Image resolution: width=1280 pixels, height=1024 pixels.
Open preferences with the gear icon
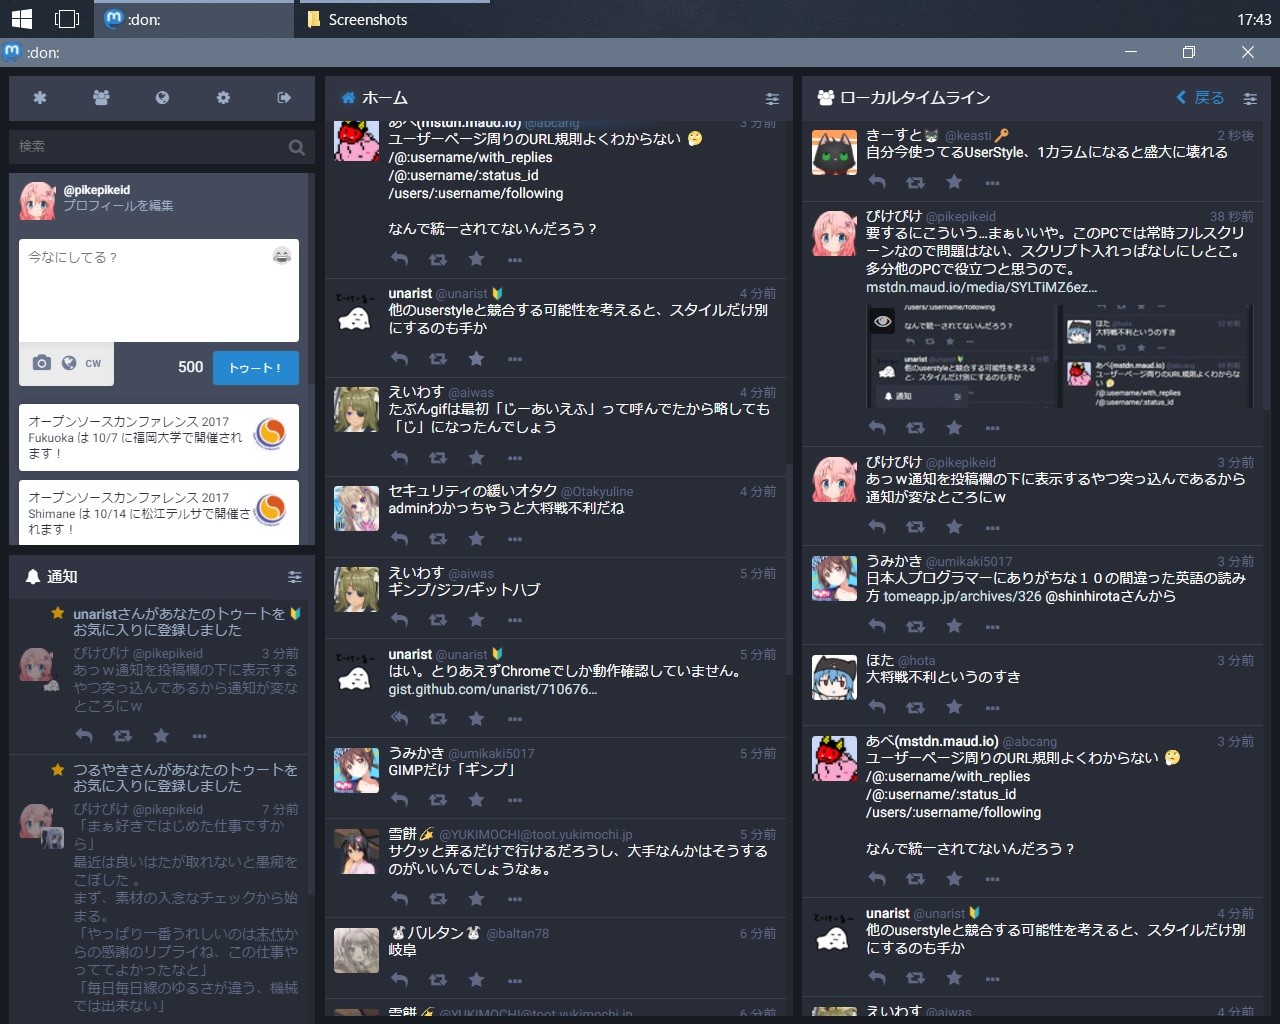click(223, 98)
